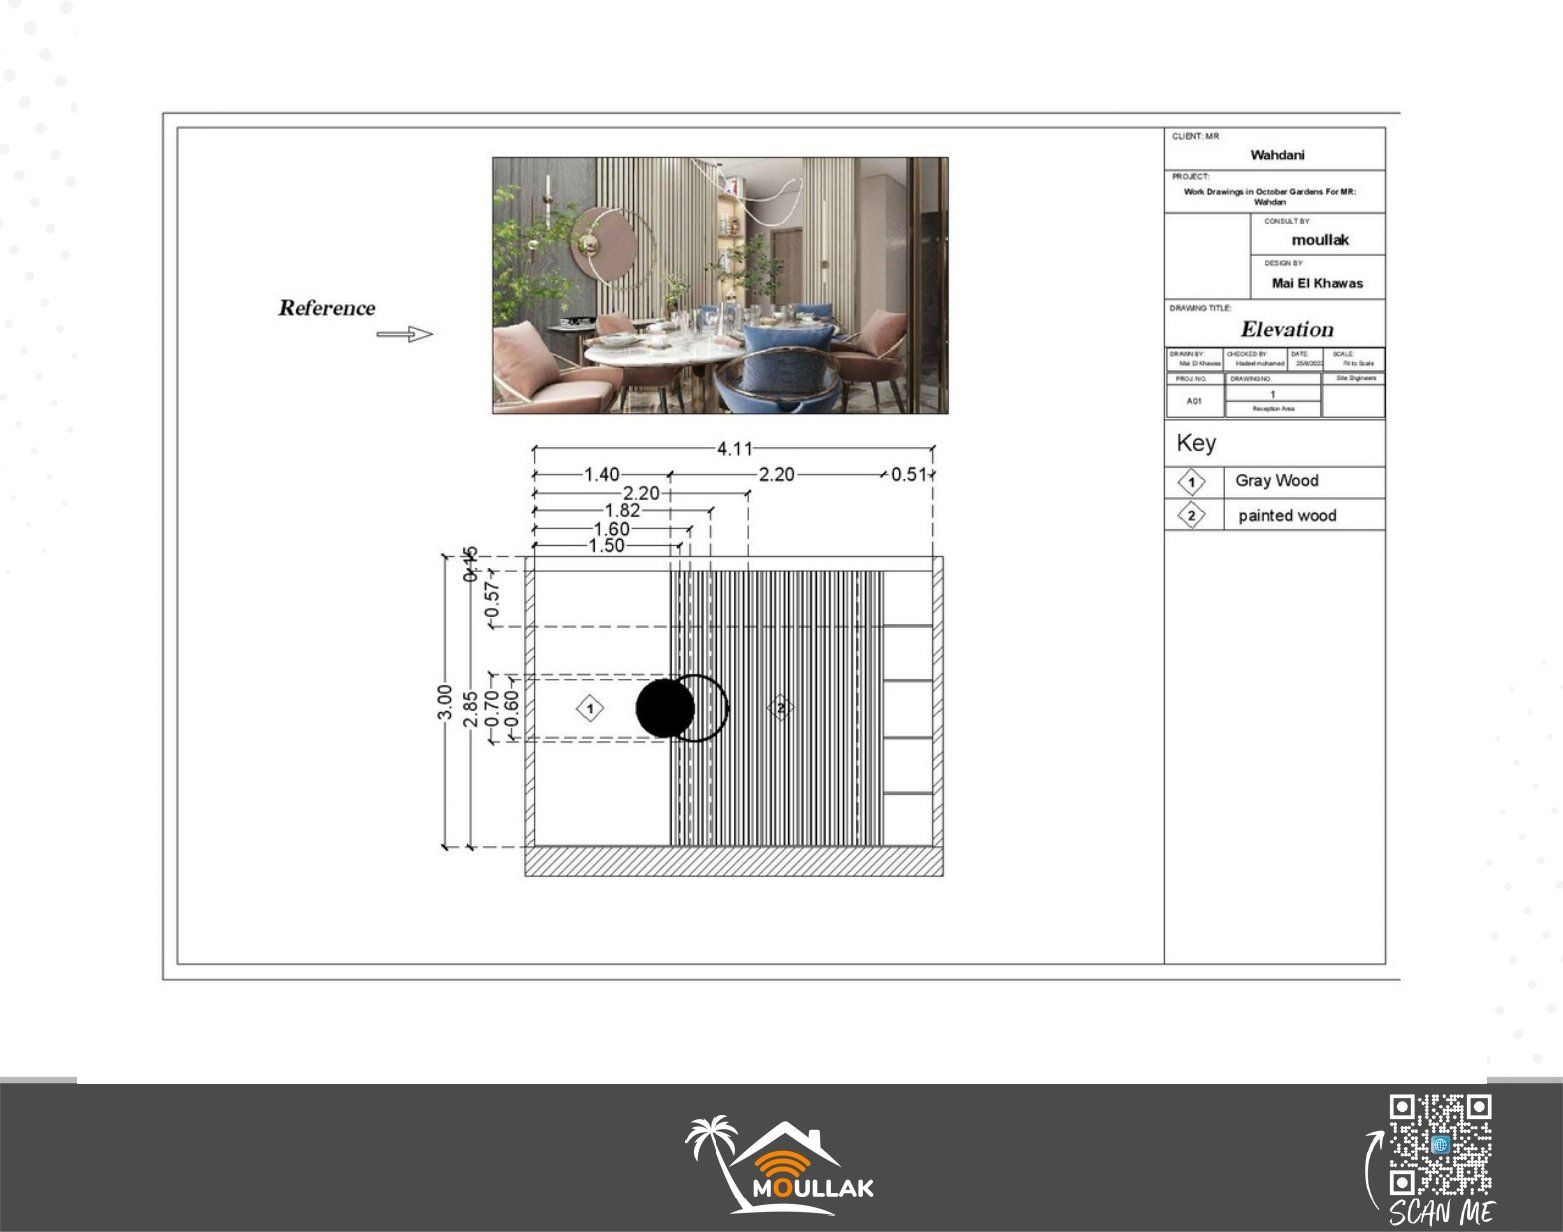Click the painted wood key entry
Image resolution: width=1563 pixels, height=1232 pixels.
[x=1286, y=516]
